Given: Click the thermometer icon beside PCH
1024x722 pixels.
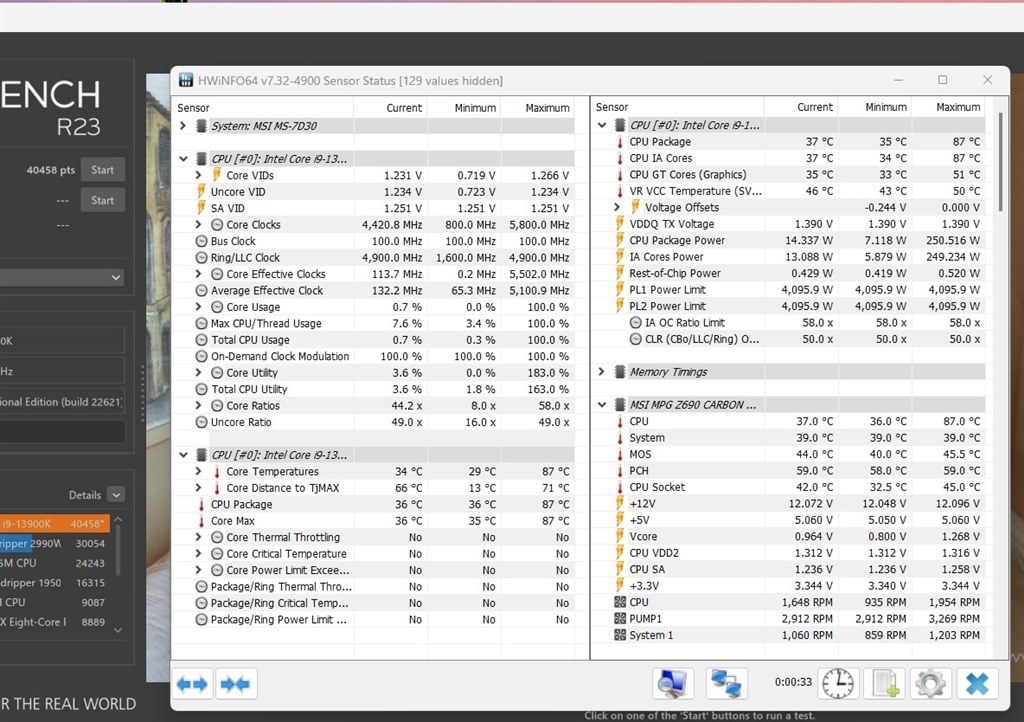Looking at the screenshot, I should click(620, 471).
